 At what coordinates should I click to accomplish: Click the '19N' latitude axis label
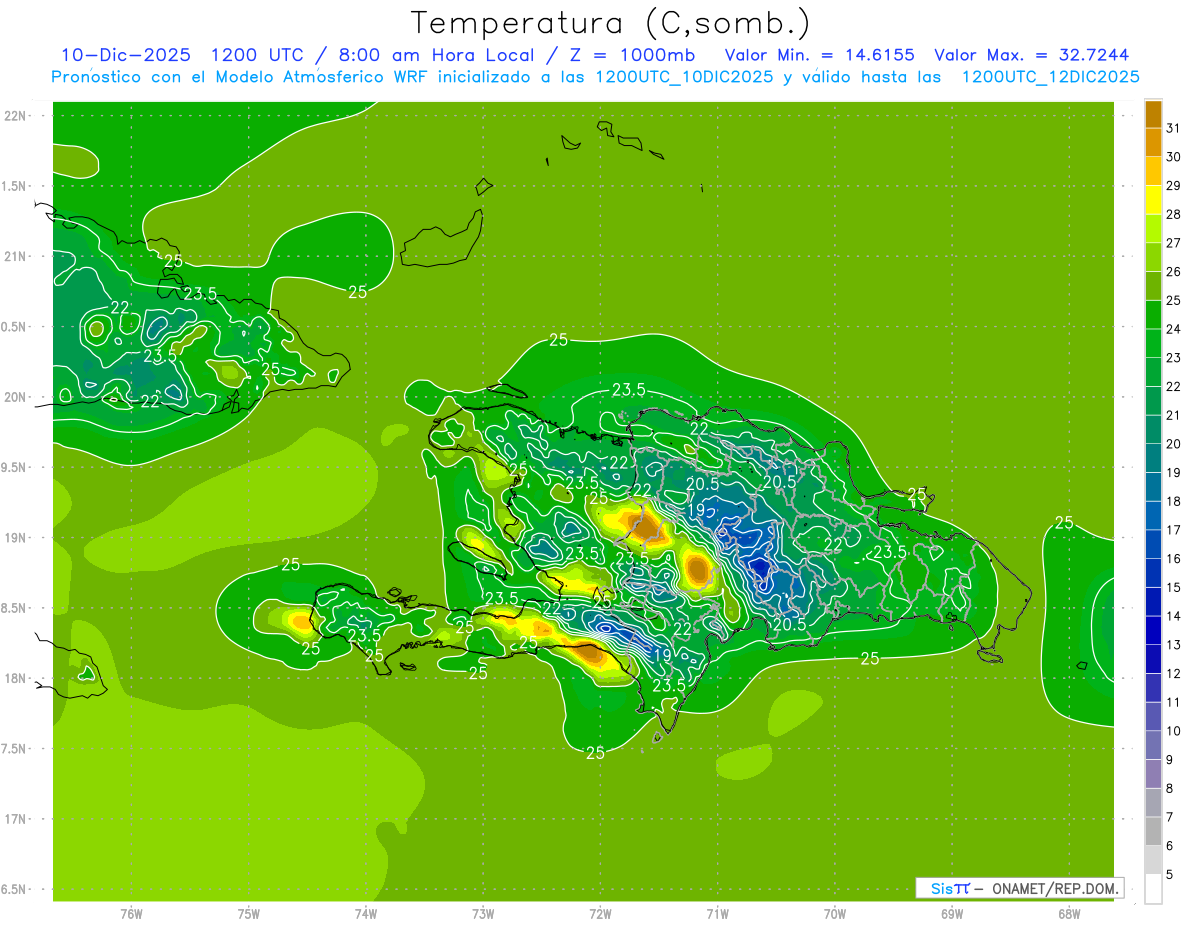(x=14, y=538)
